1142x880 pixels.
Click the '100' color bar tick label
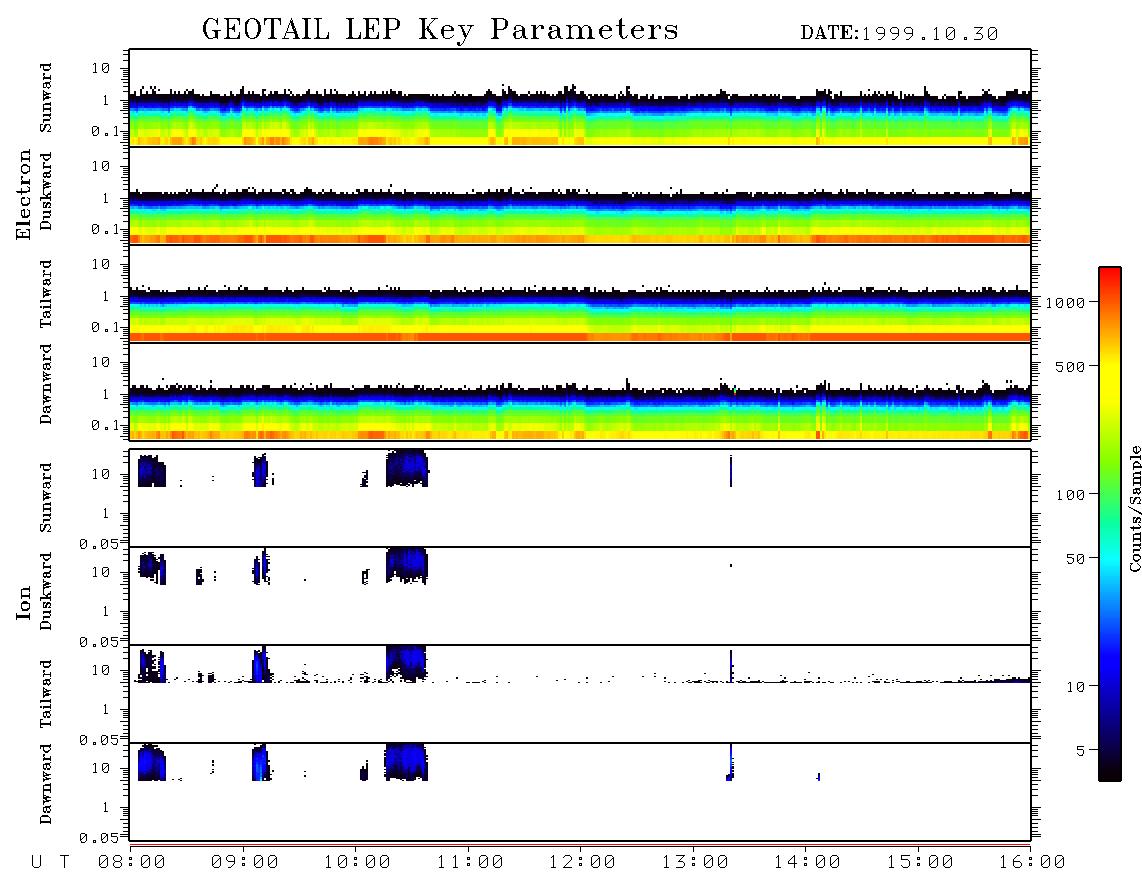coord(1070,495)
